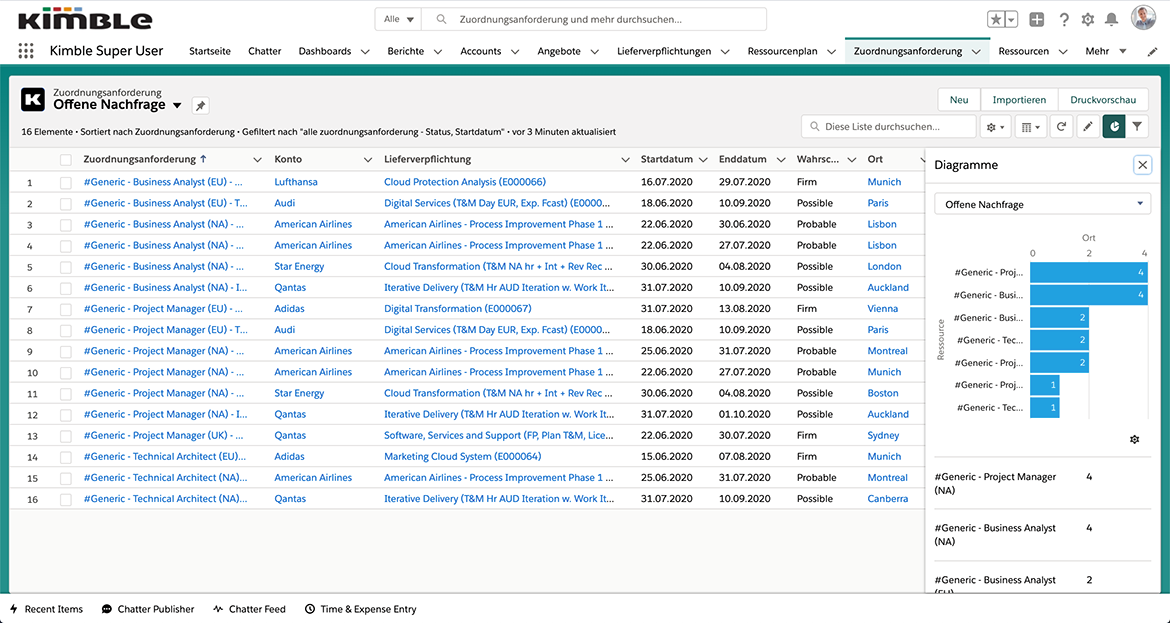The height and width of the screenshot is (623, 1170).
Task: Click the Importieren button
Action: coord(1019,99)
